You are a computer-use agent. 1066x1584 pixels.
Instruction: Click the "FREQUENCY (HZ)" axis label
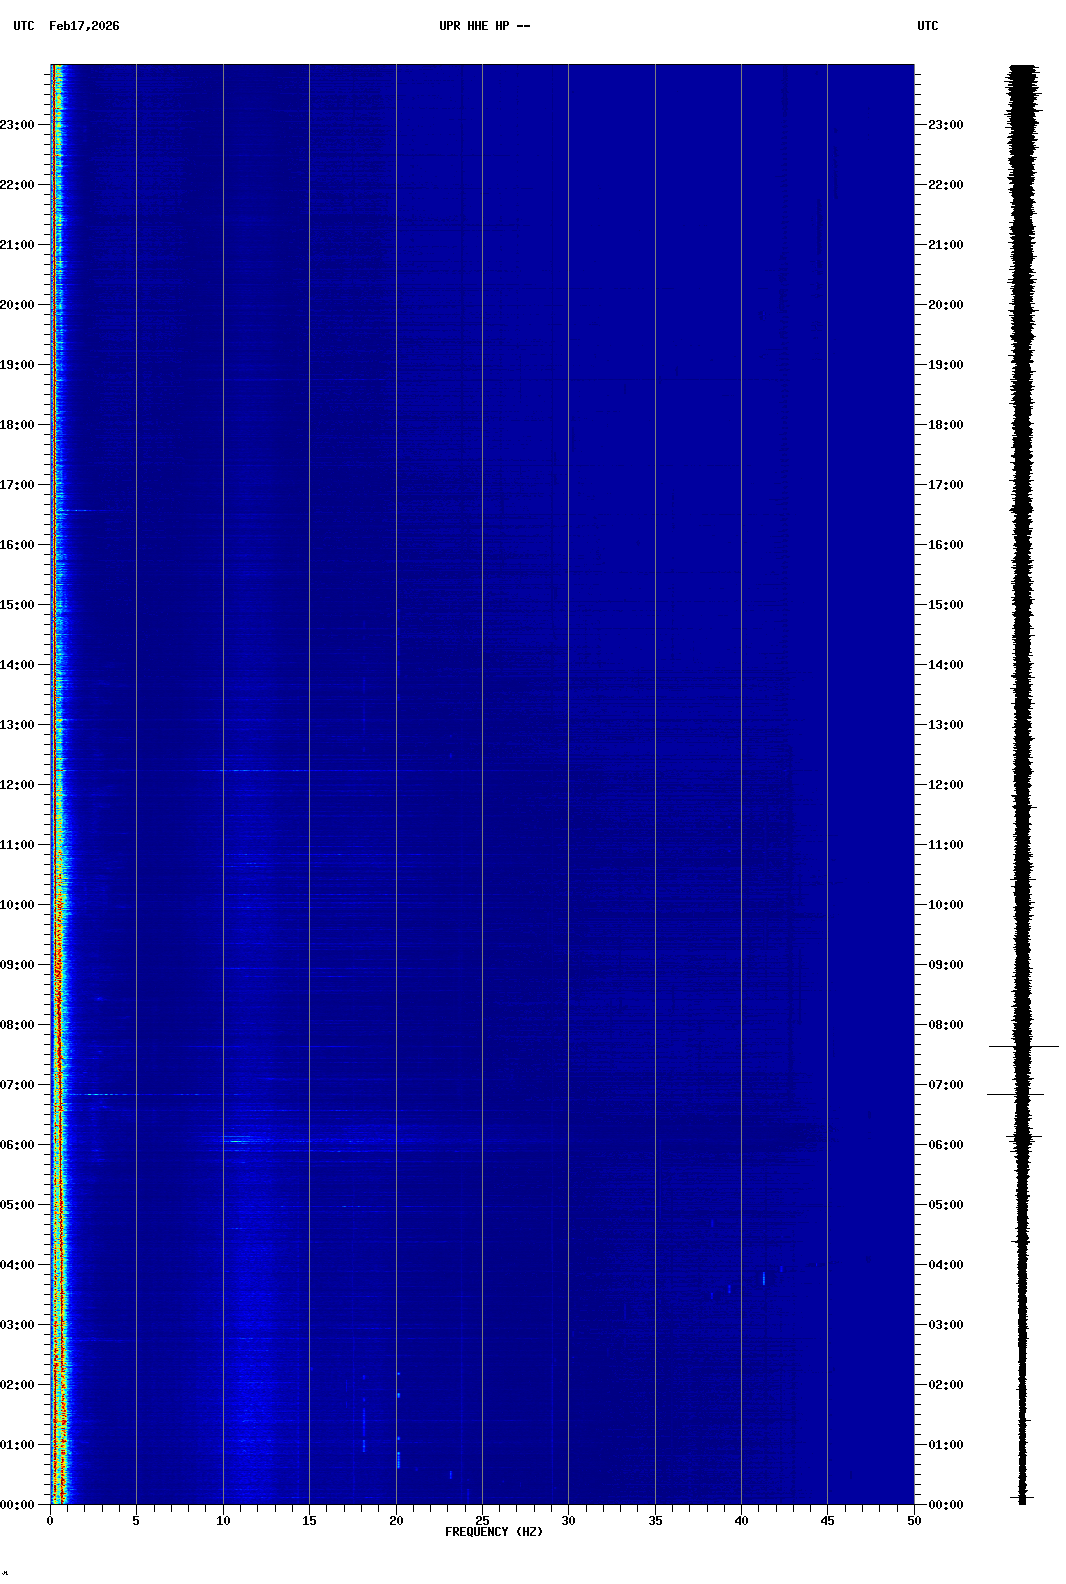pyautogui.click(x=494, y=1532)
